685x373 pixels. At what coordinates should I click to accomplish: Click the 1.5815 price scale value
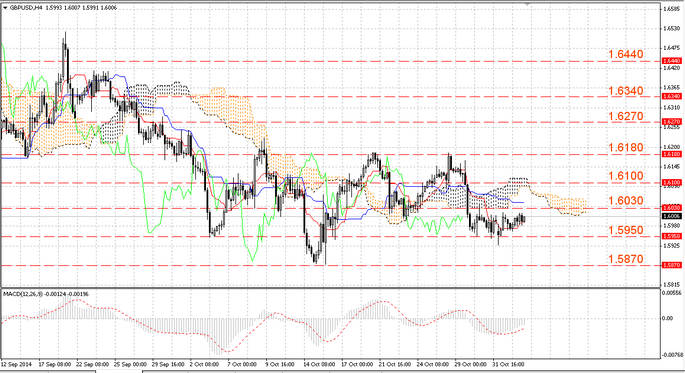tap(671, 285)
